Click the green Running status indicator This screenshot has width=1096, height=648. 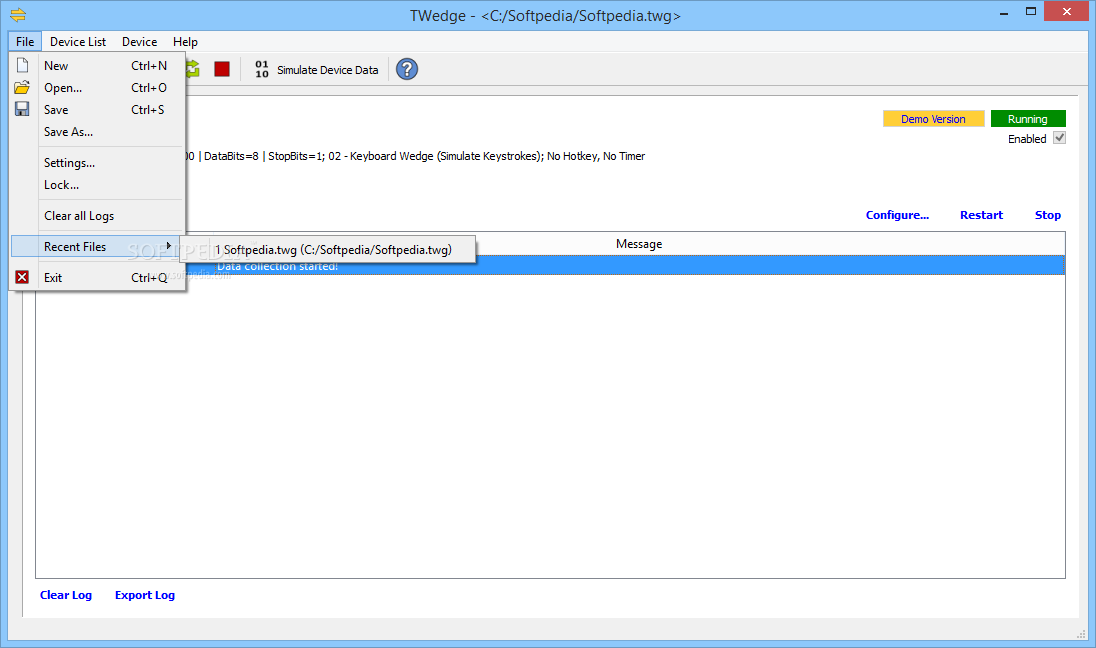pyautogui.click(x=1028, y=119)
